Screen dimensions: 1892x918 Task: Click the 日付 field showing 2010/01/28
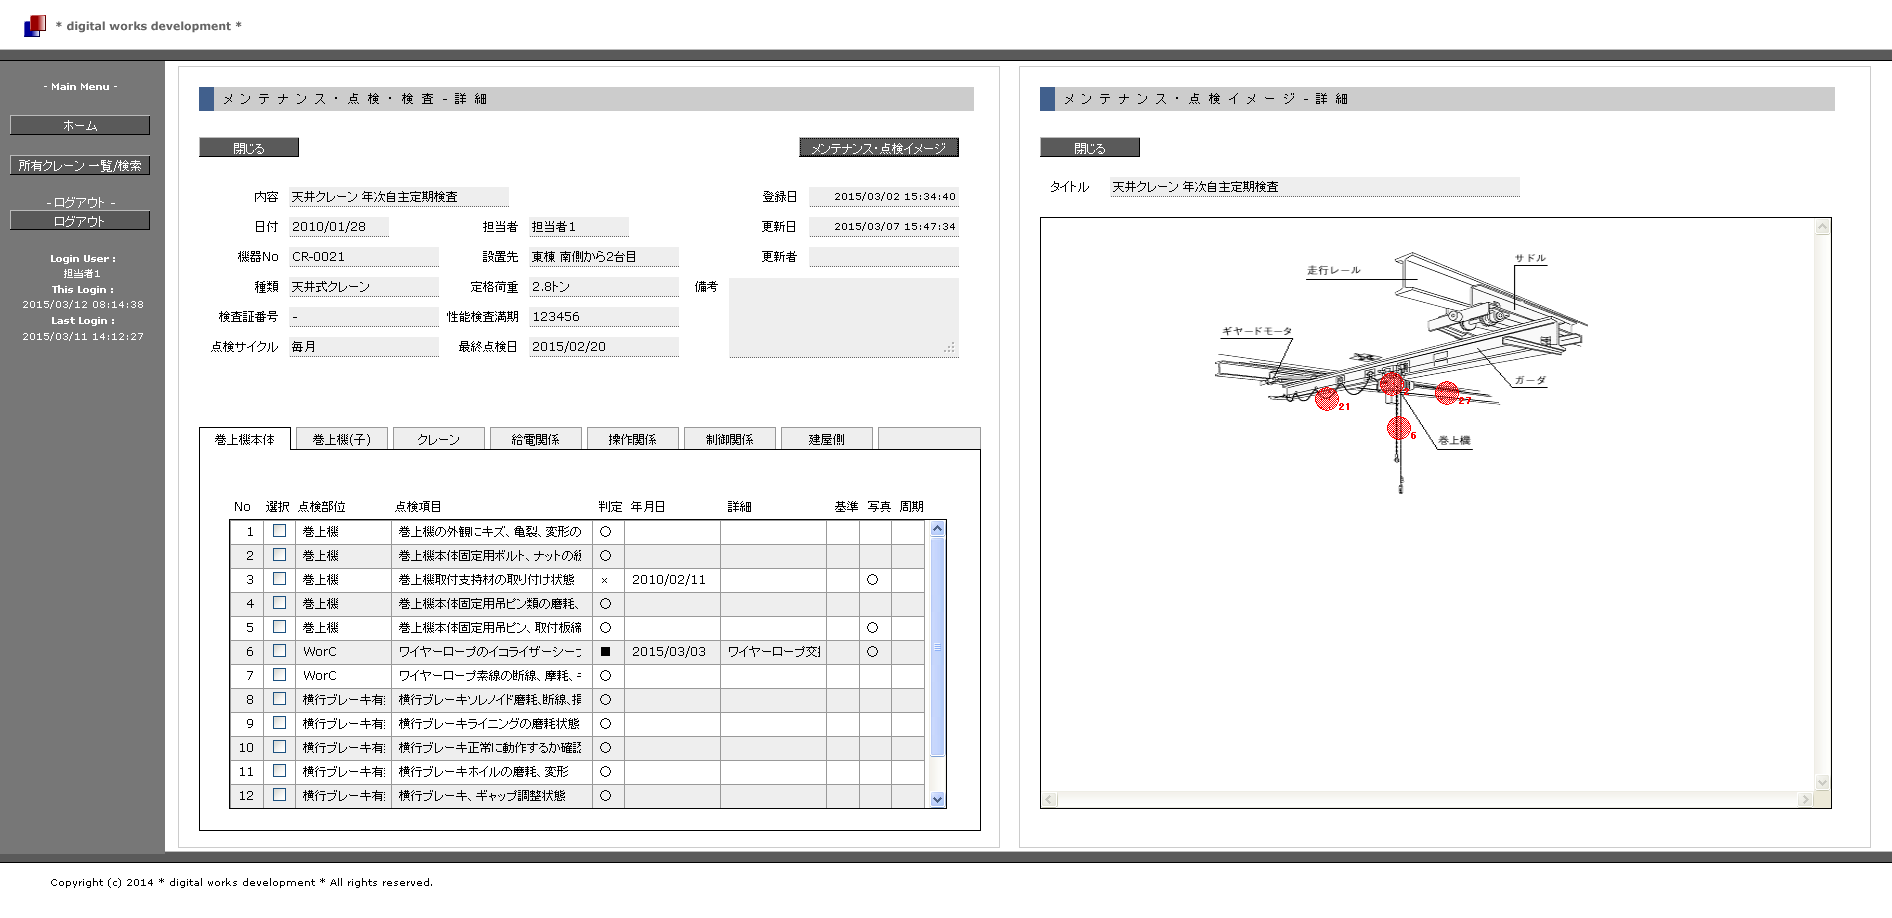pos(339,227)
